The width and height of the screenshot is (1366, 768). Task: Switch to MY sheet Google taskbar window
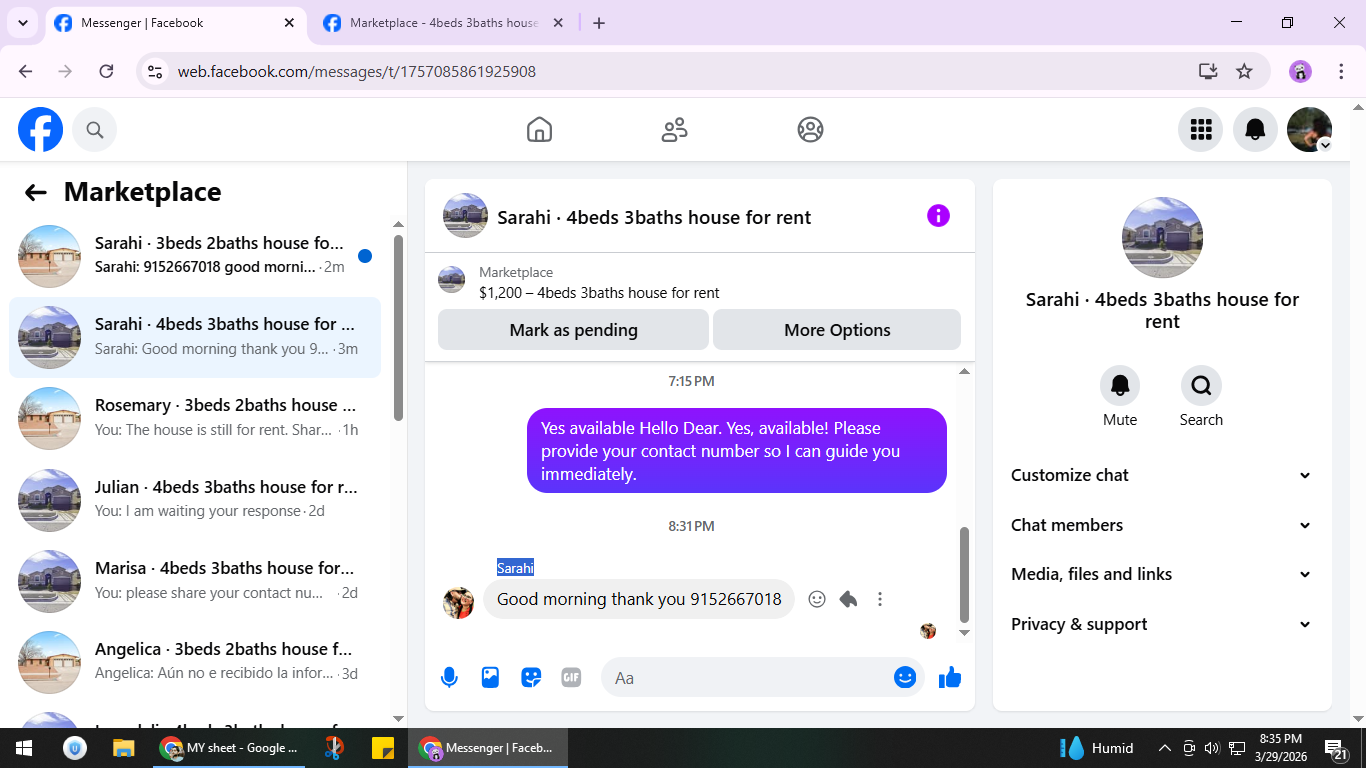pyautogui.click(x=230, y=748)
